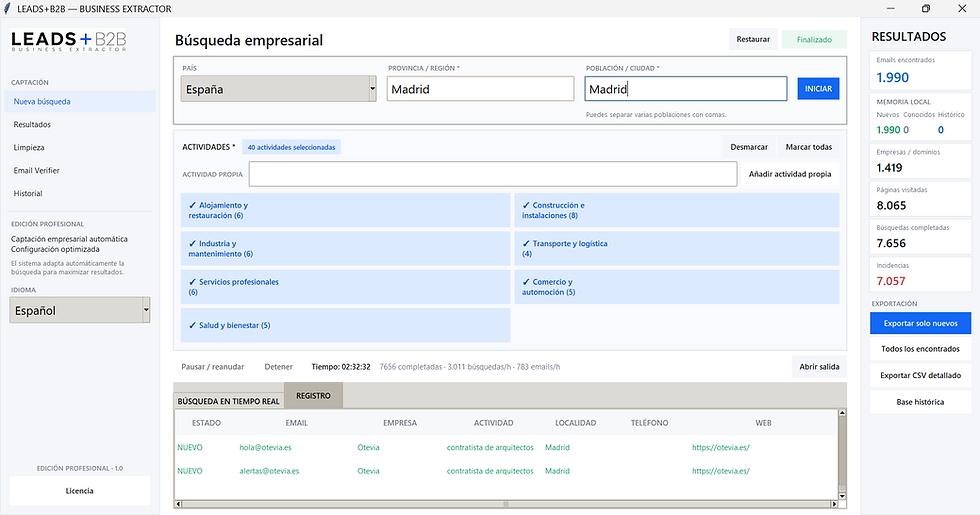This screenshot has height=515, width=980.
Task: Click Pausar / reanudar
Action: pos(212,367)
